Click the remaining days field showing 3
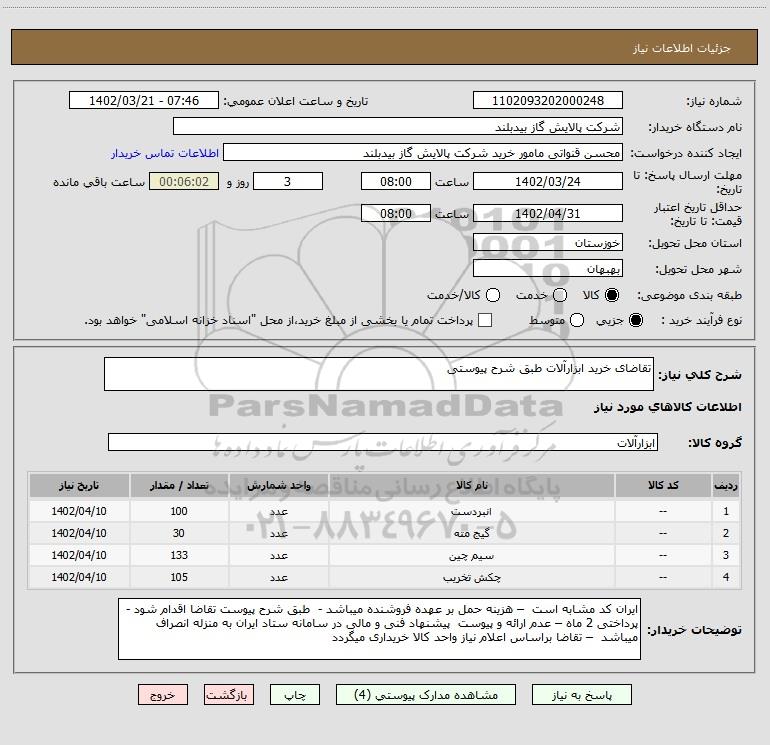This screenshot has height=745, width=770. pyautogui.click(x=288, y=181)
